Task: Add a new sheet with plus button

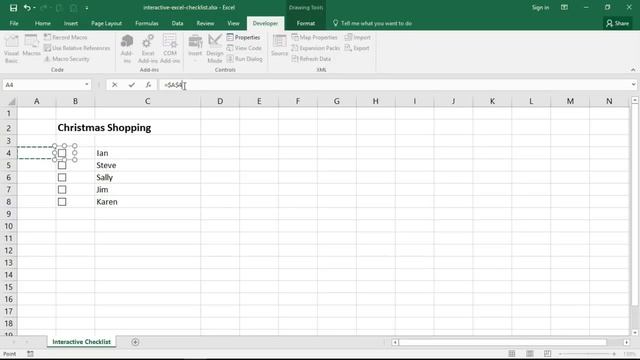Action: coord(135,342)
